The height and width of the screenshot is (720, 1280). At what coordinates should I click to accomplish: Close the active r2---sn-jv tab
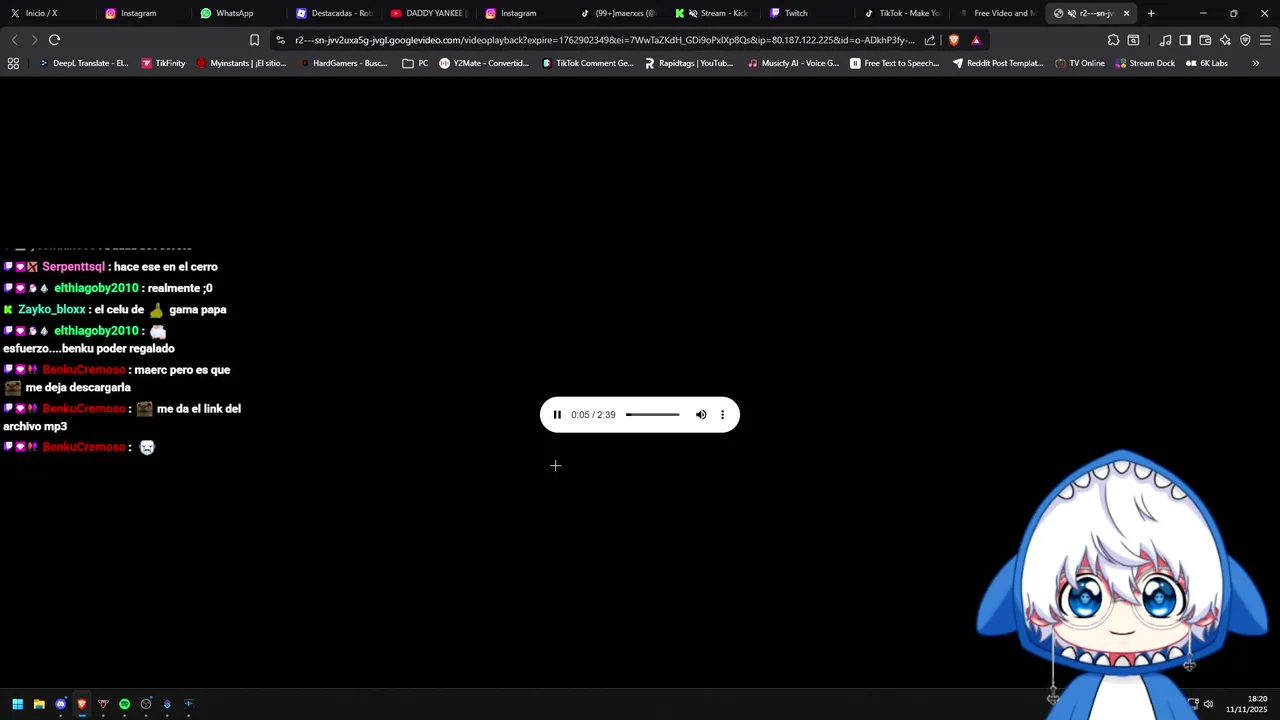point(1126,13)
